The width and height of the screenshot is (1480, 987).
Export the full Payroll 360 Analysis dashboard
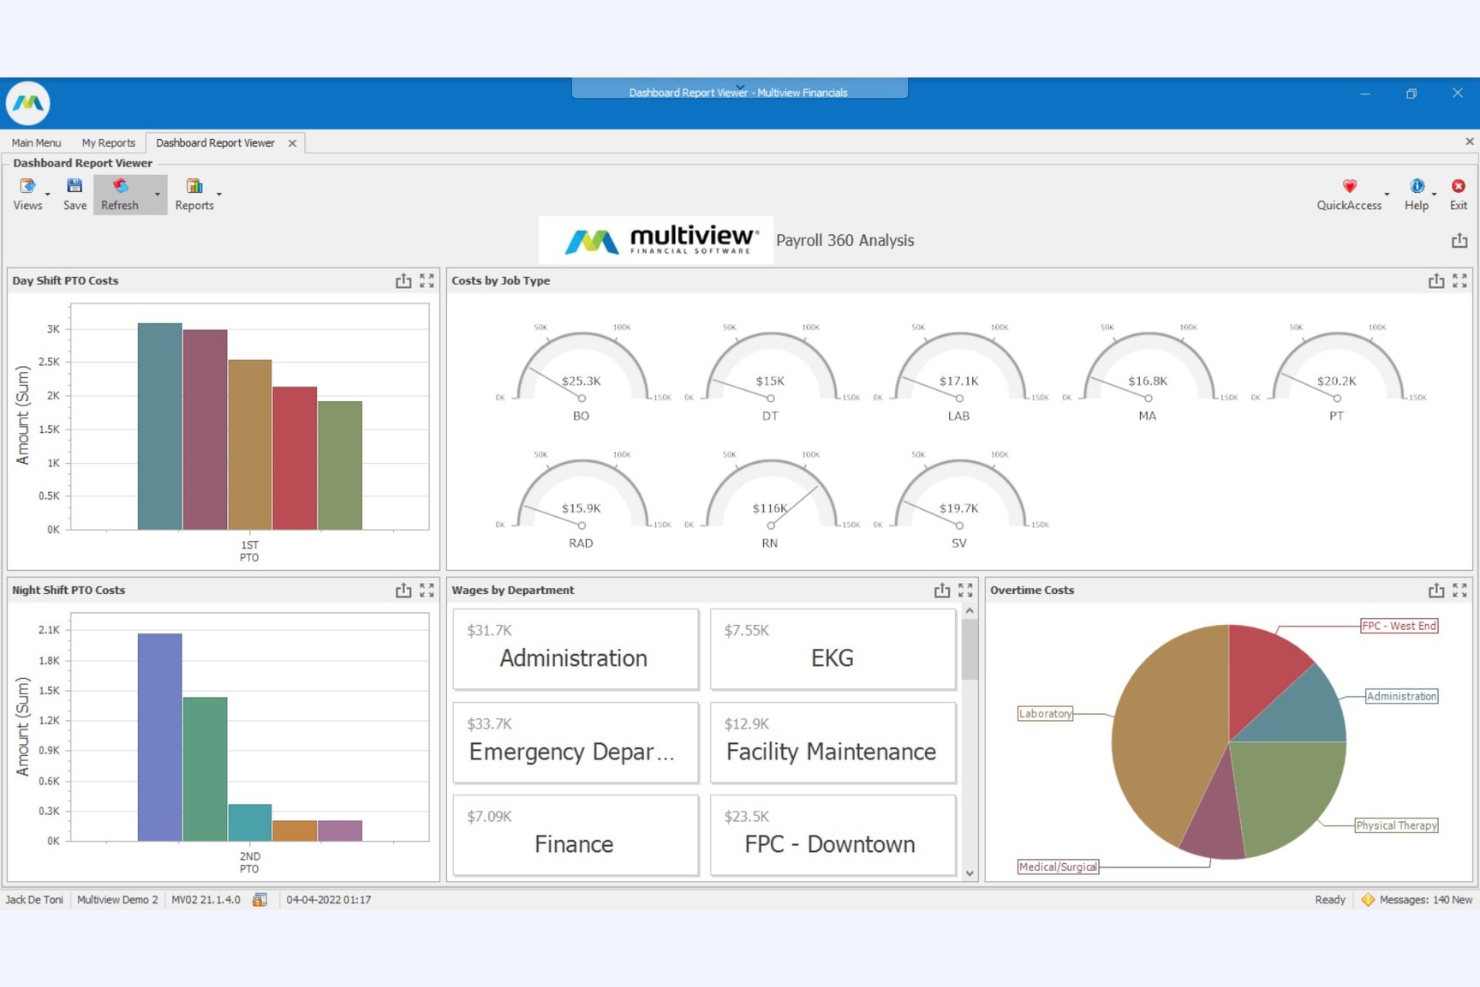coord(1461,240)
